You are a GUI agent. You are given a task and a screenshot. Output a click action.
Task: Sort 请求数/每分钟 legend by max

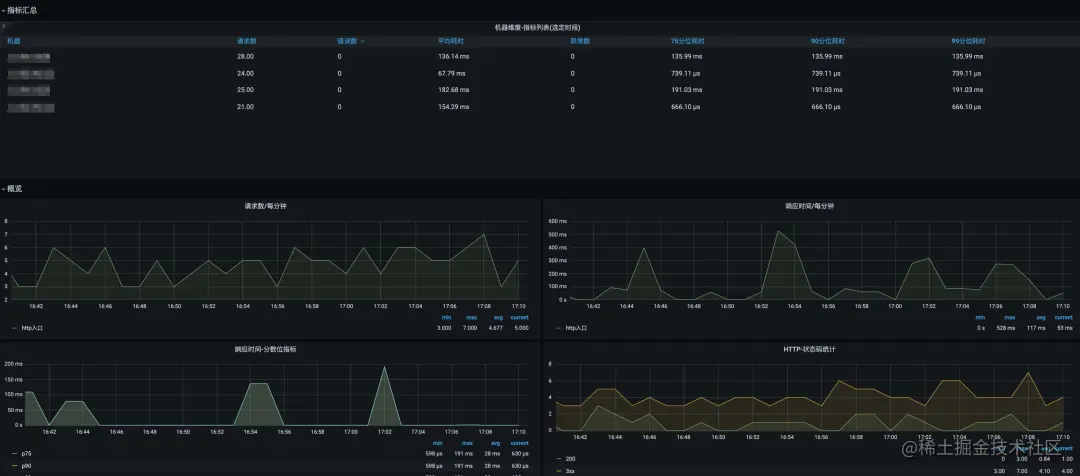pyautogui.click(x=472, y=318)
